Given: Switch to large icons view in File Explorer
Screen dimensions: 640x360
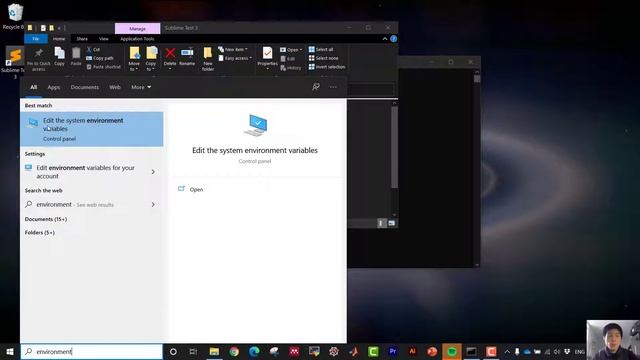Looking at the screenshot, I should [391, 223].
